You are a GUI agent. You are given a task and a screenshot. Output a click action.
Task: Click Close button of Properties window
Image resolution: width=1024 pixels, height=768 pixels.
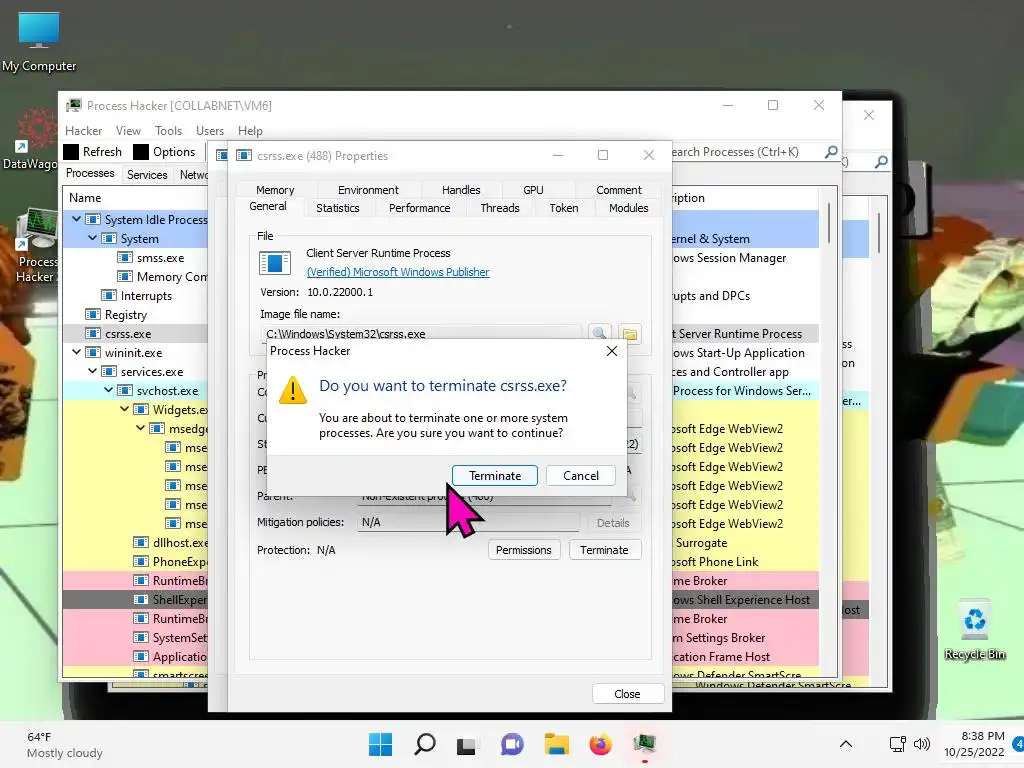coord(627,694)
